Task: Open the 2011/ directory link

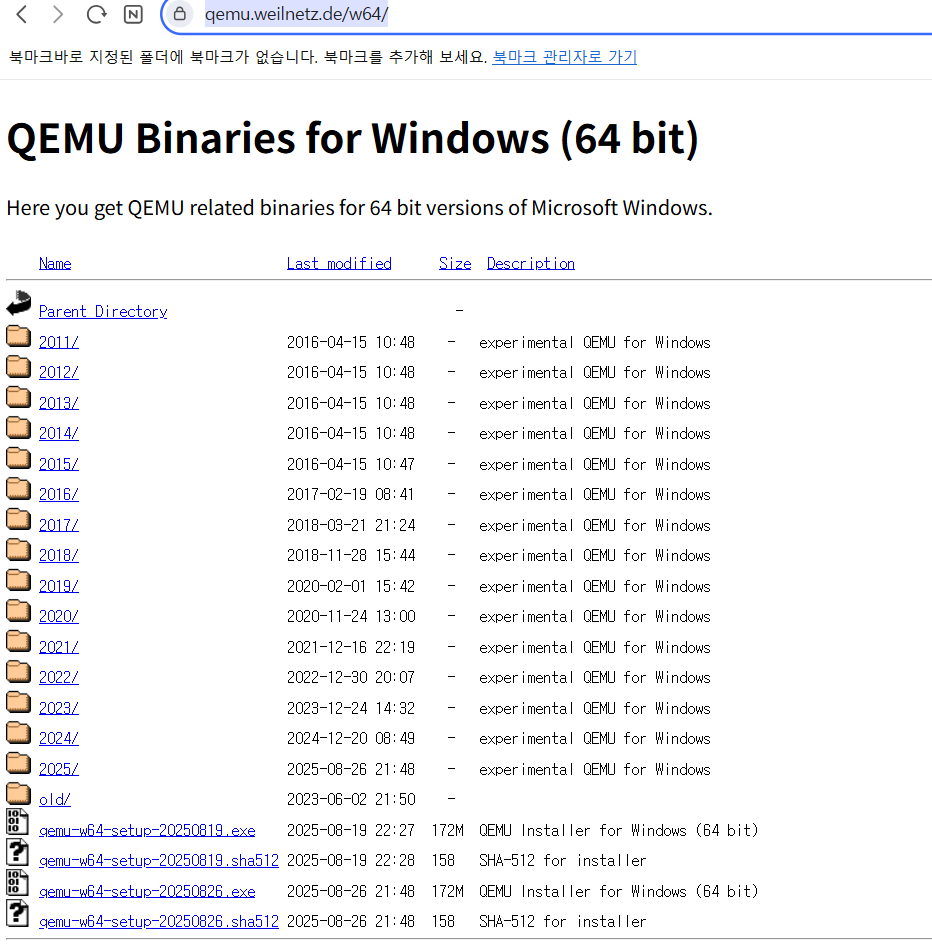Action: pos(58,342)
